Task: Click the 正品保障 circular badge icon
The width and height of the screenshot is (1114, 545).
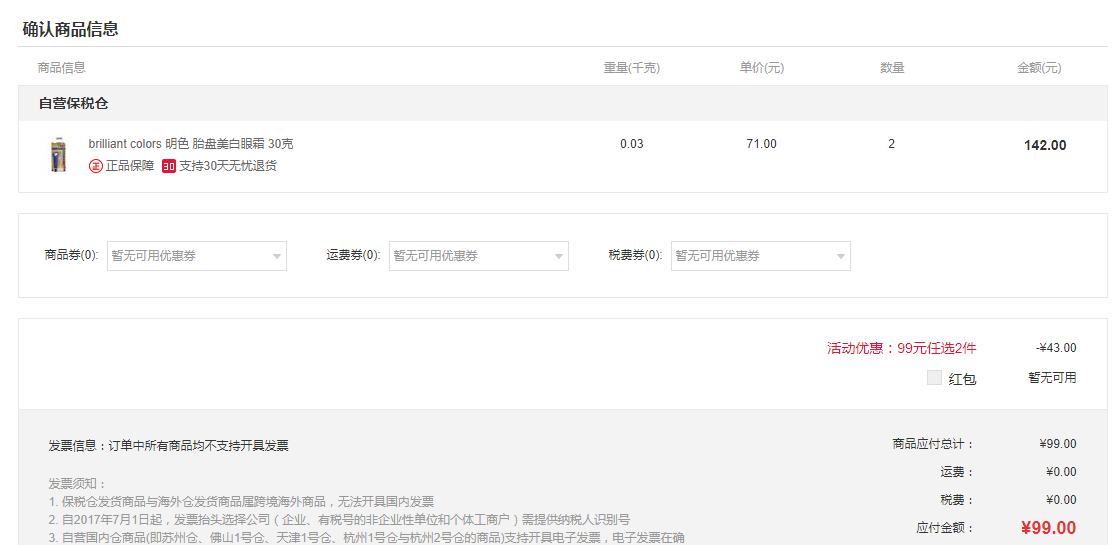Action: 96,166
